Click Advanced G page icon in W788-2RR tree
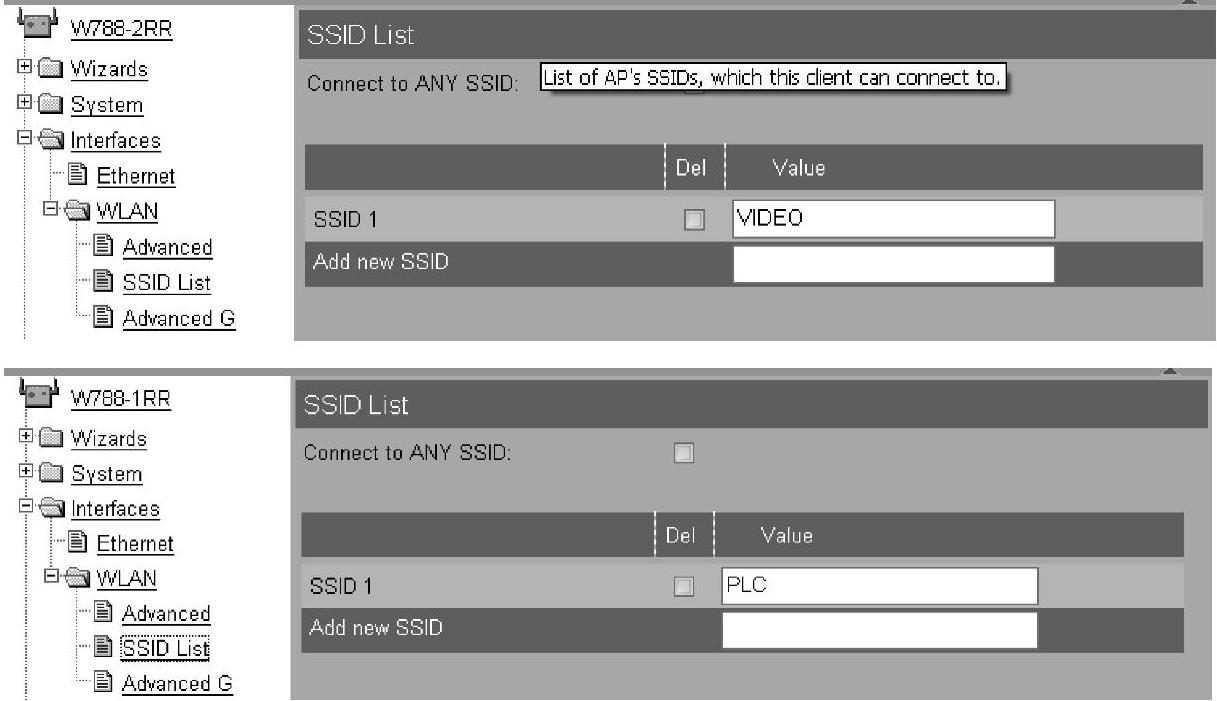1217x701 pixels. pyautogui.click(x=104, y=318)
